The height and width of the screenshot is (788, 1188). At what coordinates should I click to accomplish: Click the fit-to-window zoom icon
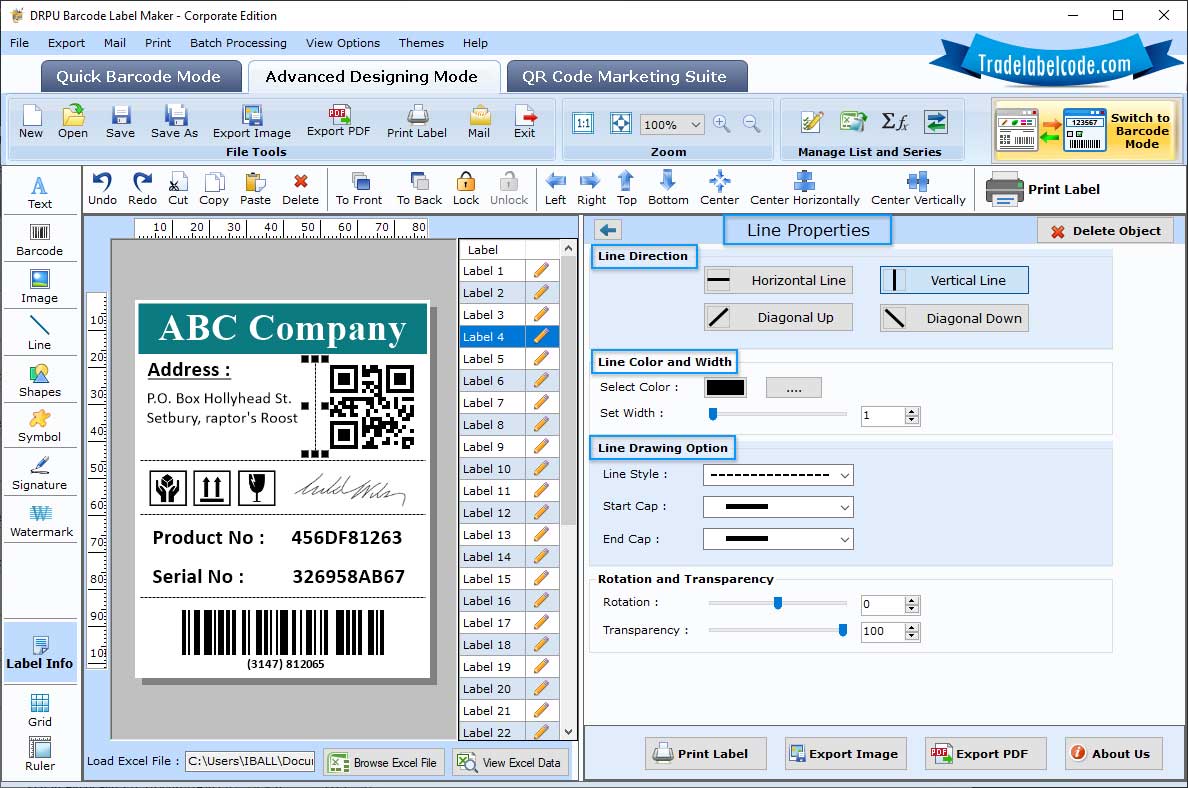pos(621,124)
